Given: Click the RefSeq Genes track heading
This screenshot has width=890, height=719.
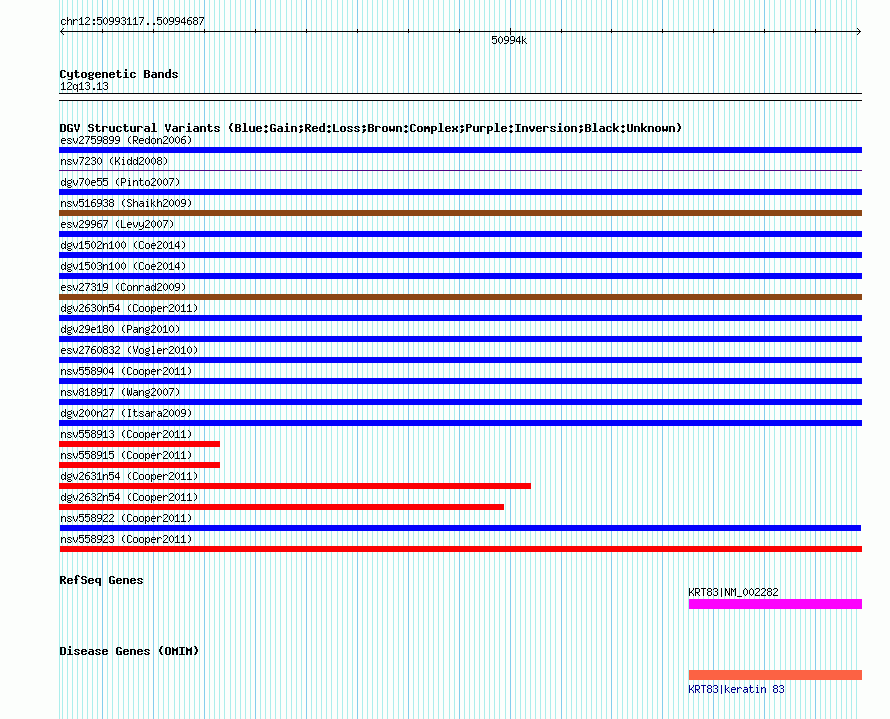Looking at the screenshot, I should tap(101, 580).
